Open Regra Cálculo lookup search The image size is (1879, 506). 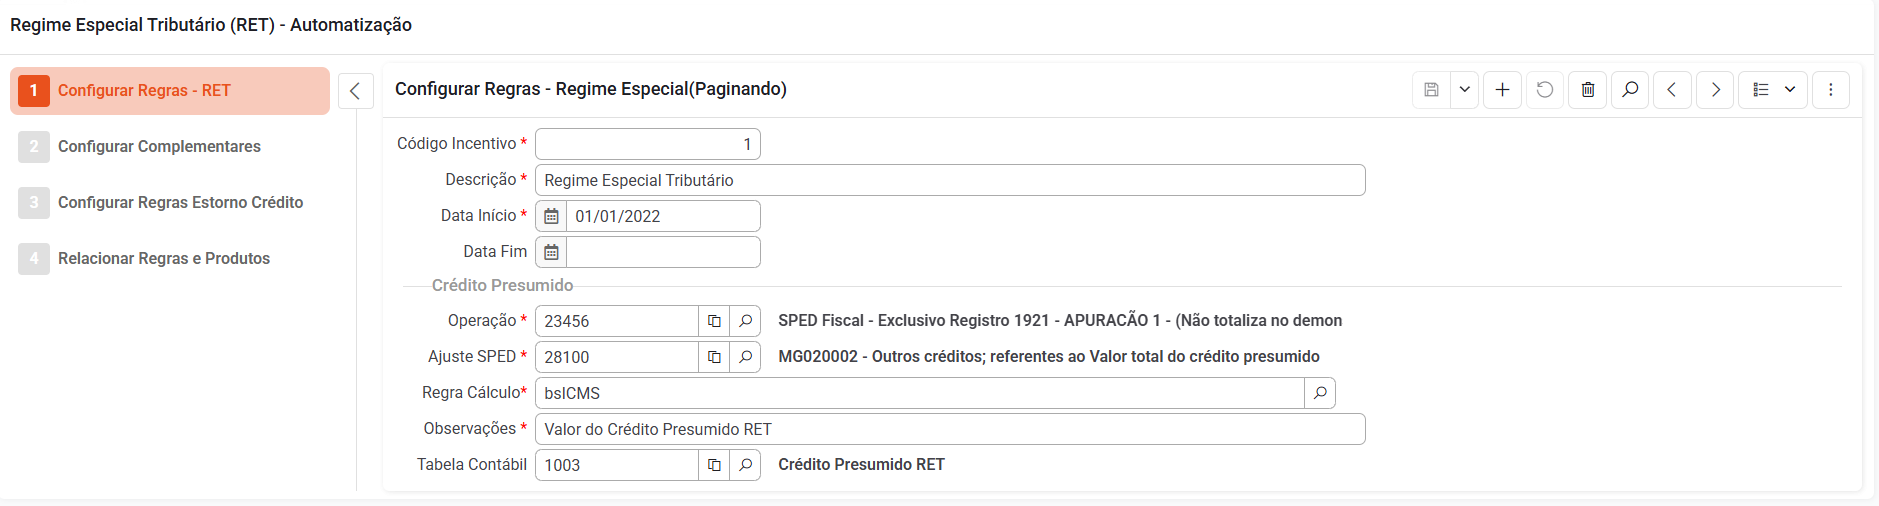(1320, 394)
